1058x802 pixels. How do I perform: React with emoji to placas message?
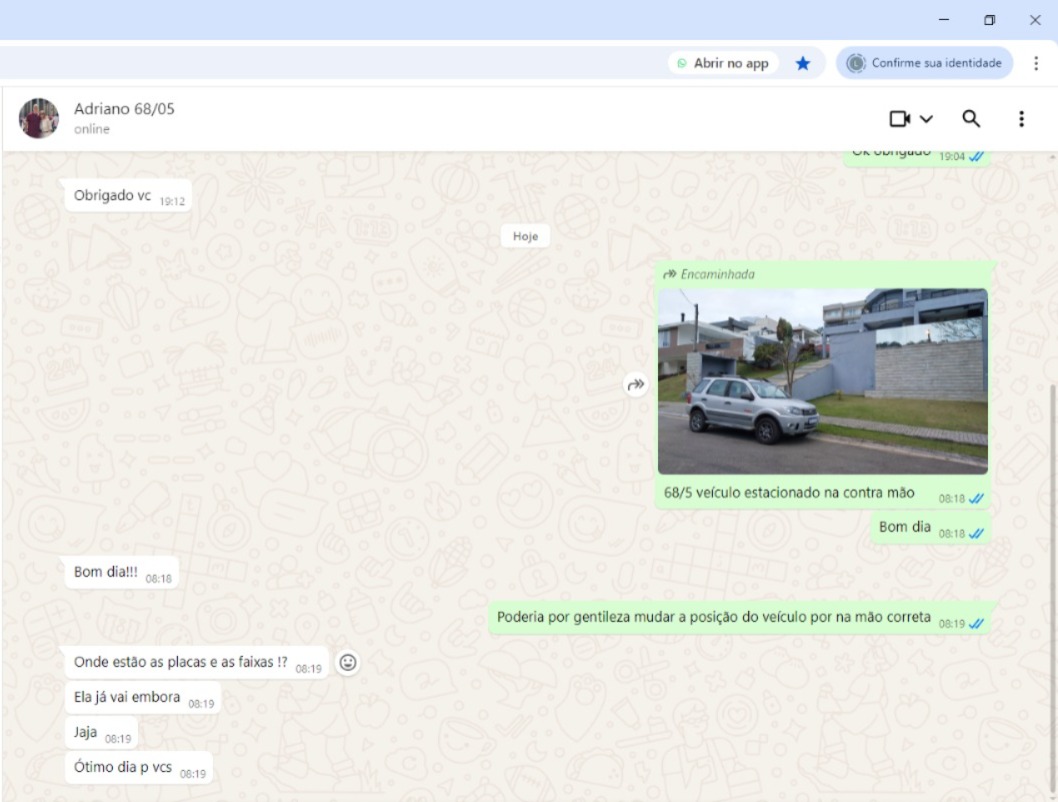(x=347, y=662)
